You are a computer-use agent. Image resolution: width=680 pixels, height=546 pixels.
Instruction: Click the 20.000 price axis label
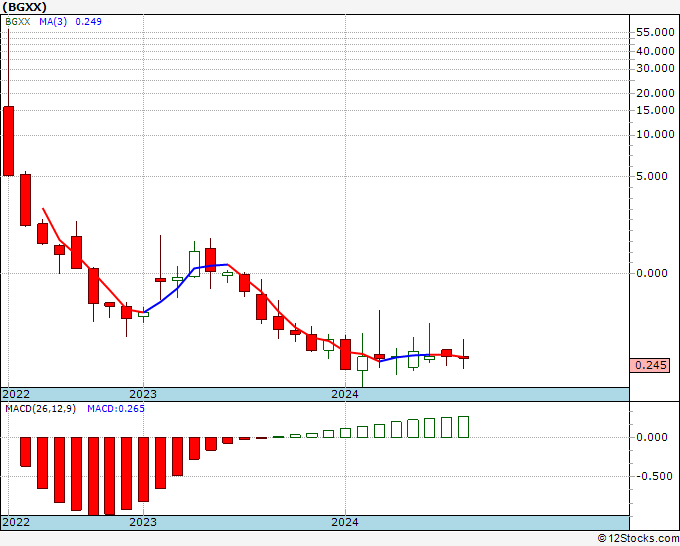pyautogui.click(x=655, y=93)
